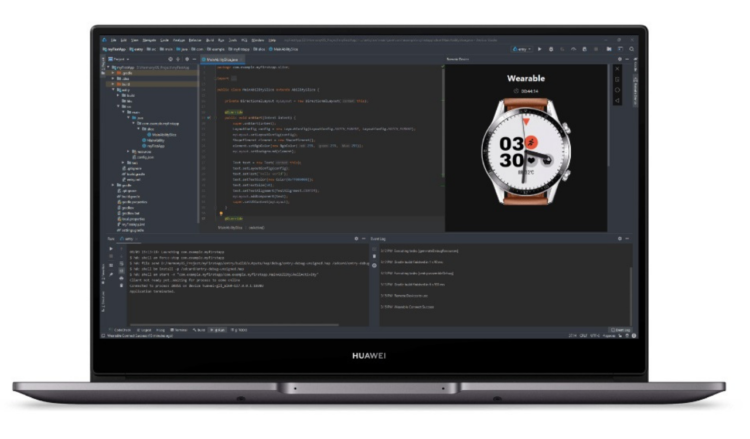The width and height of the screenshot is (750, 439).
Task: Click the emulator Back triangle button
Action: pyautogui.click(x=617, y=100)
